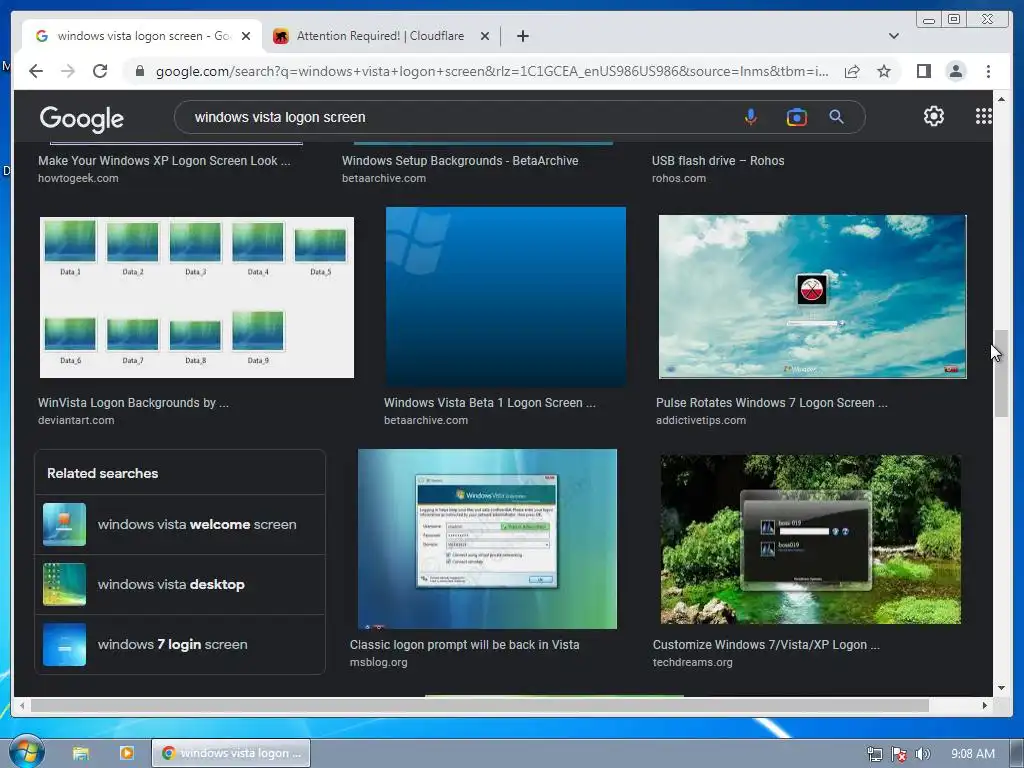
Task: Open Google quick settings gear
Action: [x=934, y=116]
